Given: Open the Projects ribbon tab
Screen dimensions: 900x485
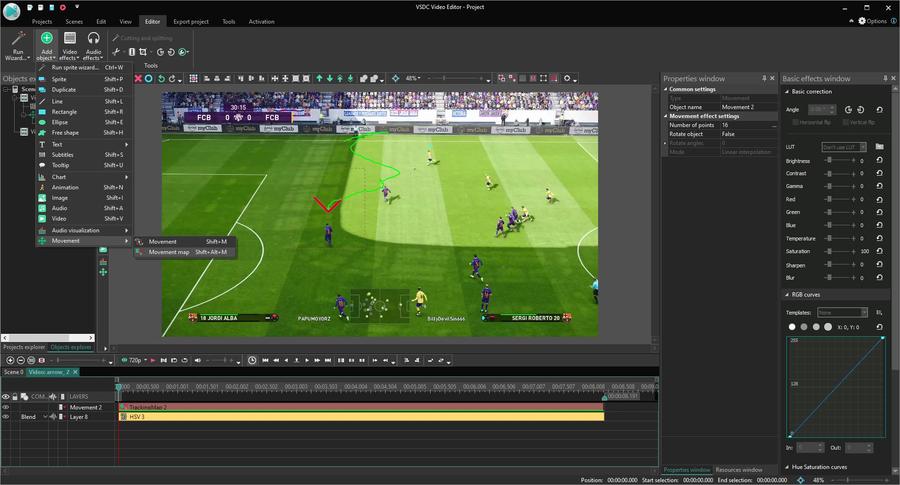Looking at the screenshot, I should [42, 22].
